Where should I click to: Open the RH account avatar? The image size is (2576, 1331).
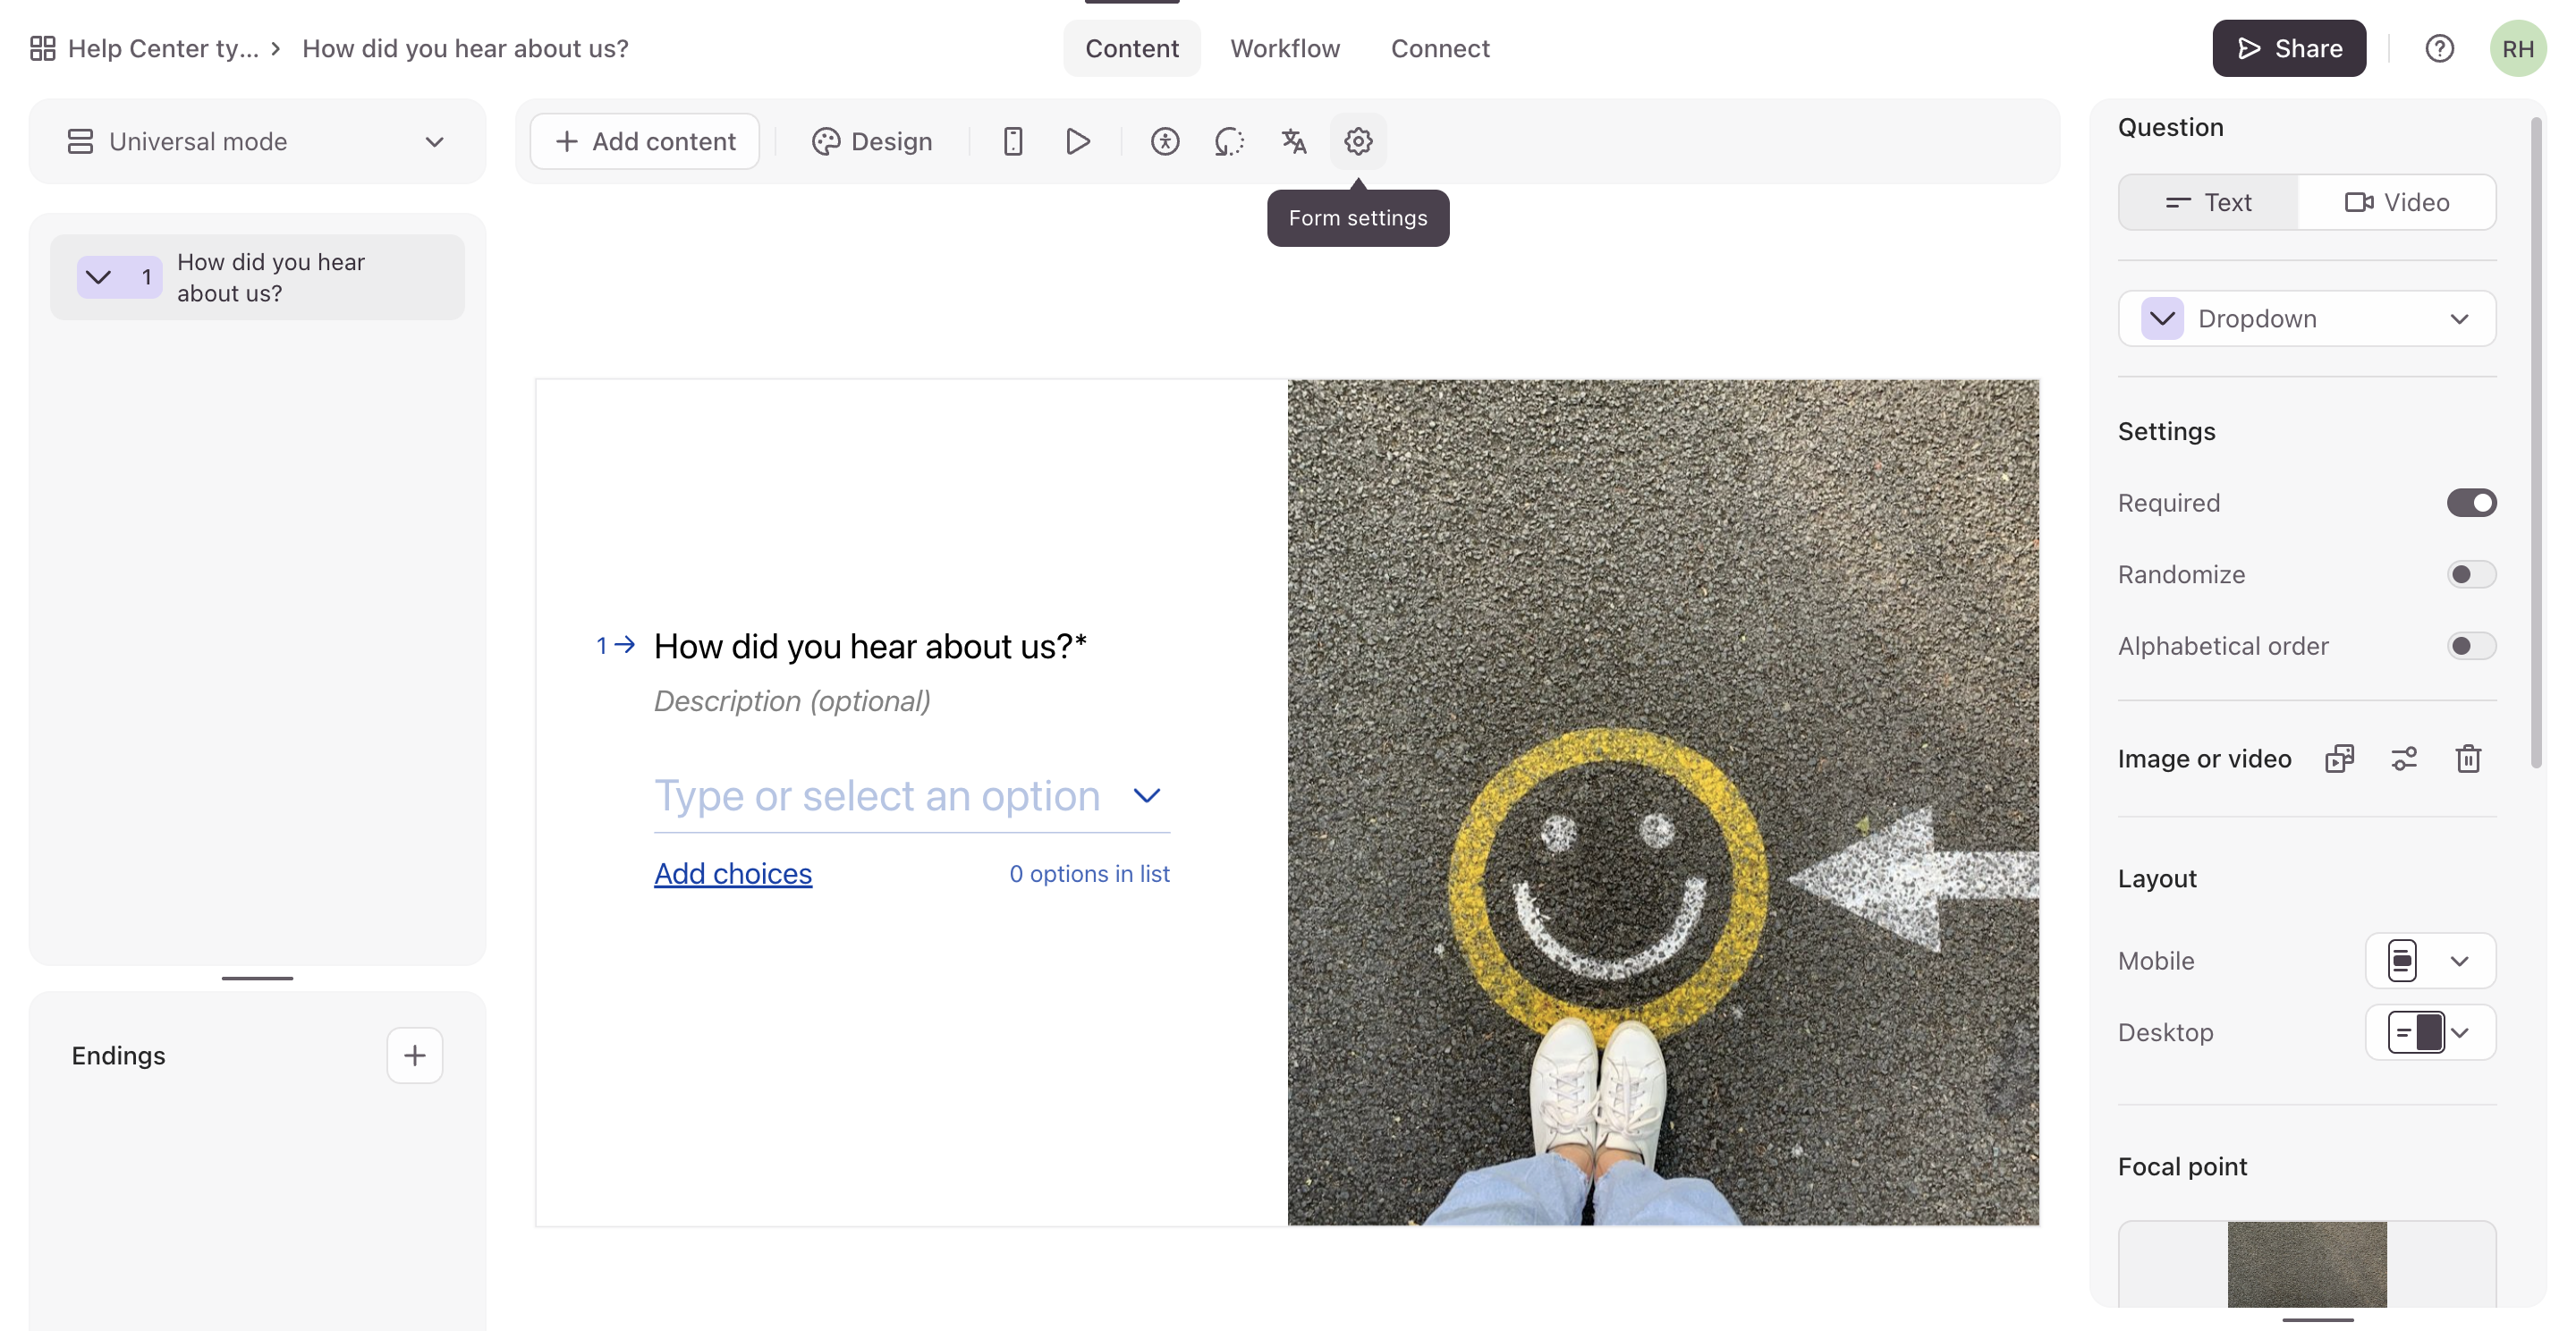2517,48
